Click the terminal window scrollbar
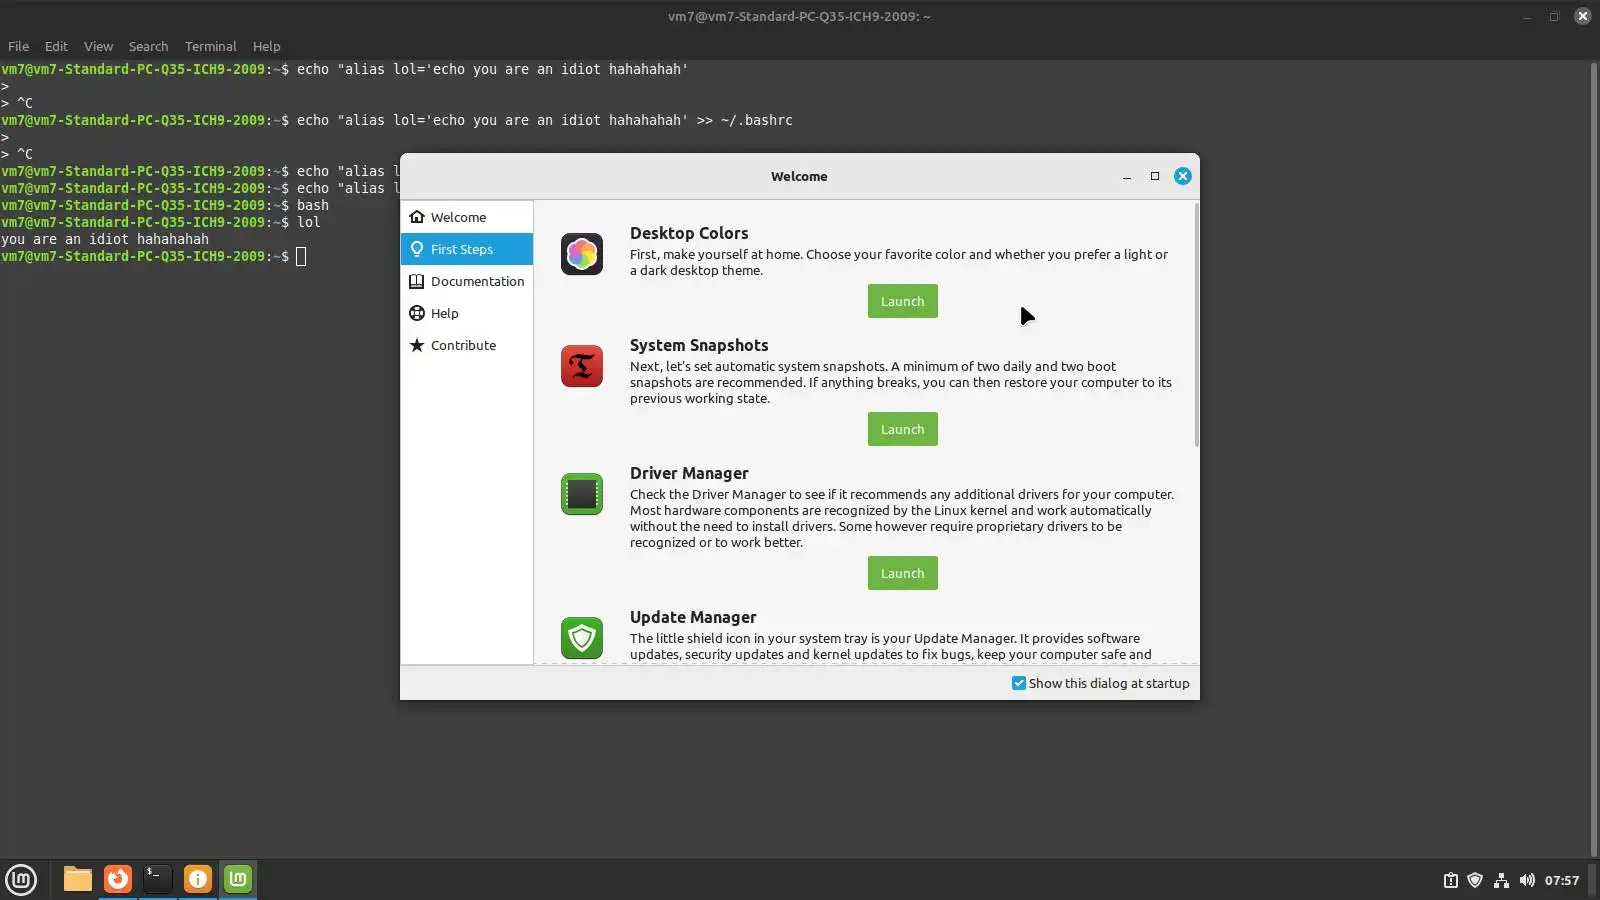Viewport: 1600px width, 900px height. pyautogui.click(x=1594, y=460)
